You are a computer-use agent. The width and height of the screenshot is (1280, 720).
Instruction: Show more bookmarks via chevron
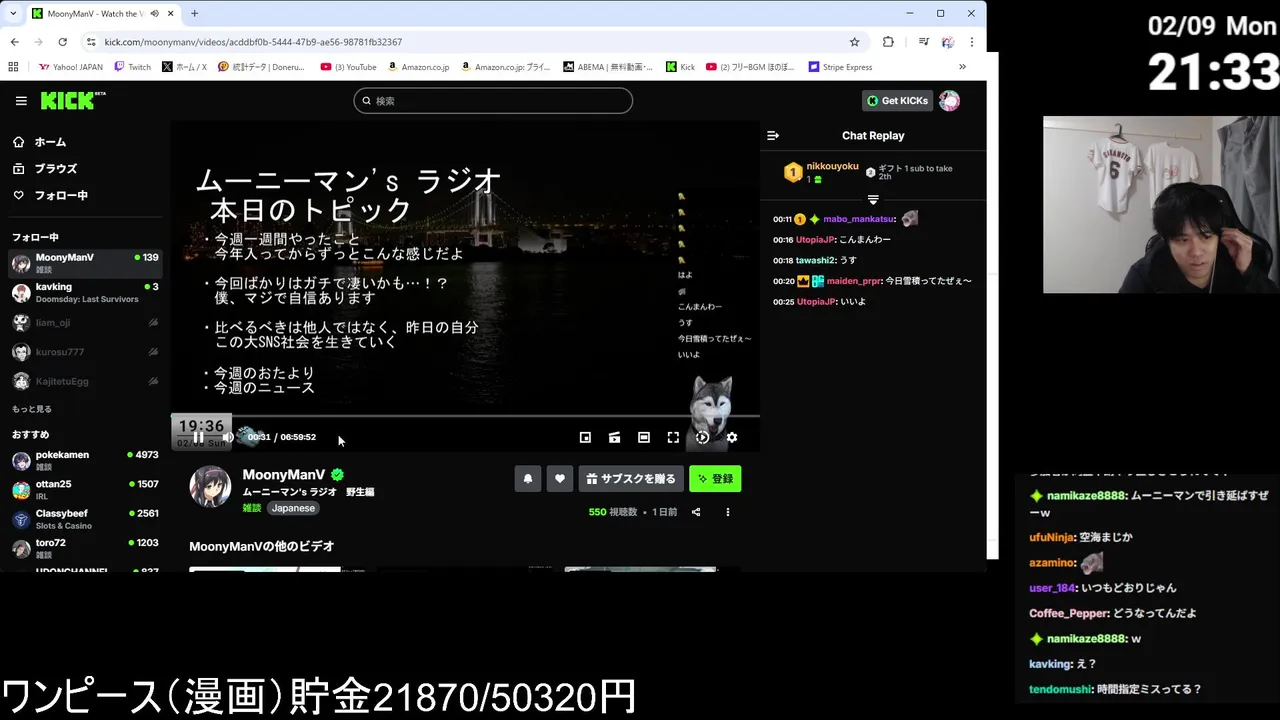pyautogui.click(x=962, y=67)
